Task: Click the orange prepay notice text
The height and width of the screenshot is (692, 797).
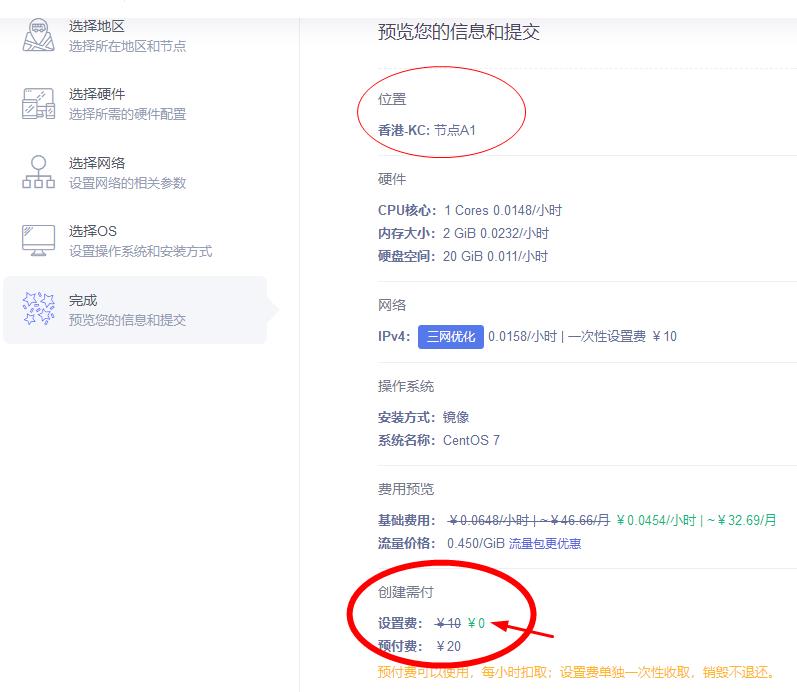Action: coord(577,672)
